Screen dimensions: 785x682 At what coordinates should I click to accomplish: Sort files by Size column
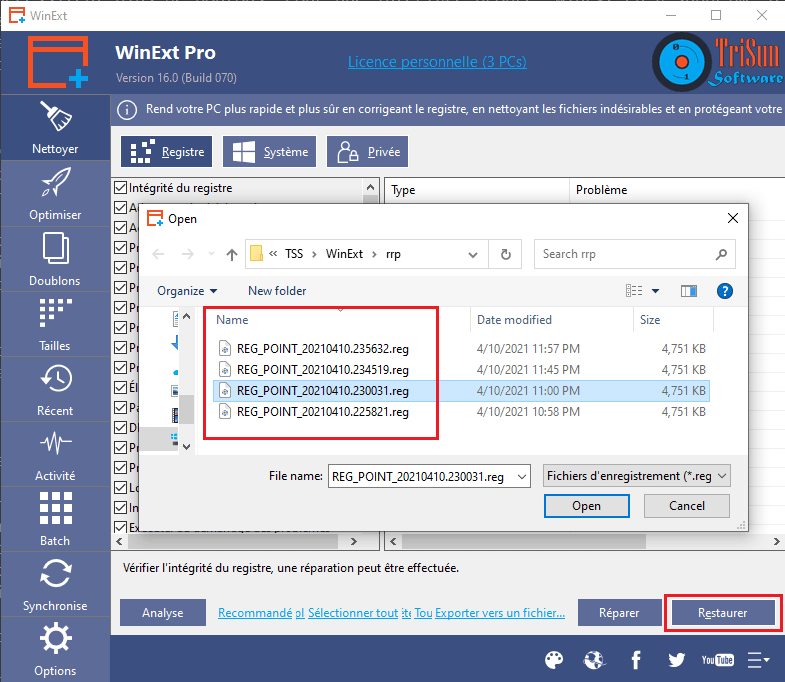[650, 320]
